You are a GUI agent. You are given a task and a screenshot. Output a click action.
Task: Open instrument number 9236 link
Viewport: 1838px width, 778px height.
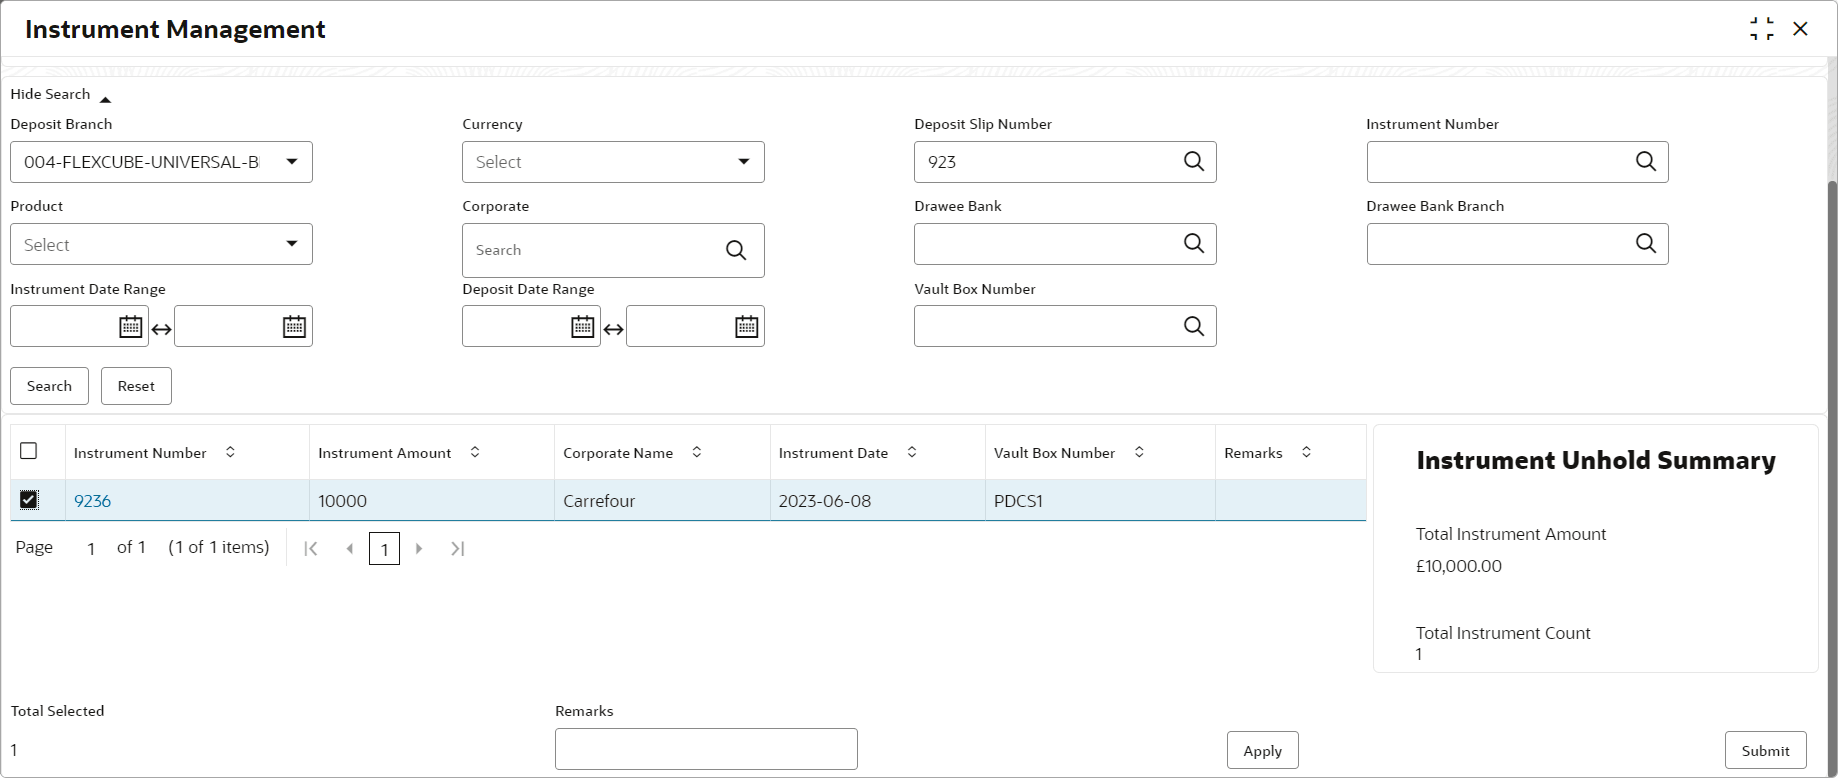[92, 501]
